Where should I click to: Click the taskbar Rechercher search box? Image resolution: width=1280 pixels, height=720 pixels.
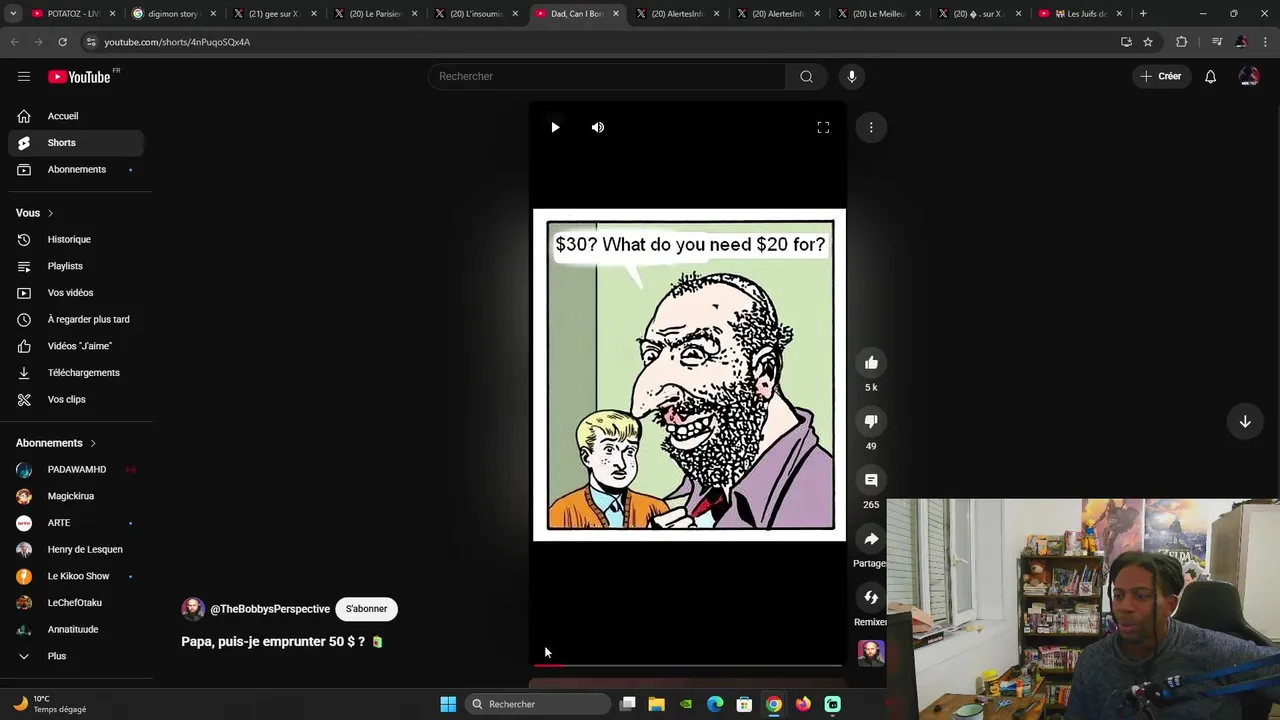pos(539,704)
